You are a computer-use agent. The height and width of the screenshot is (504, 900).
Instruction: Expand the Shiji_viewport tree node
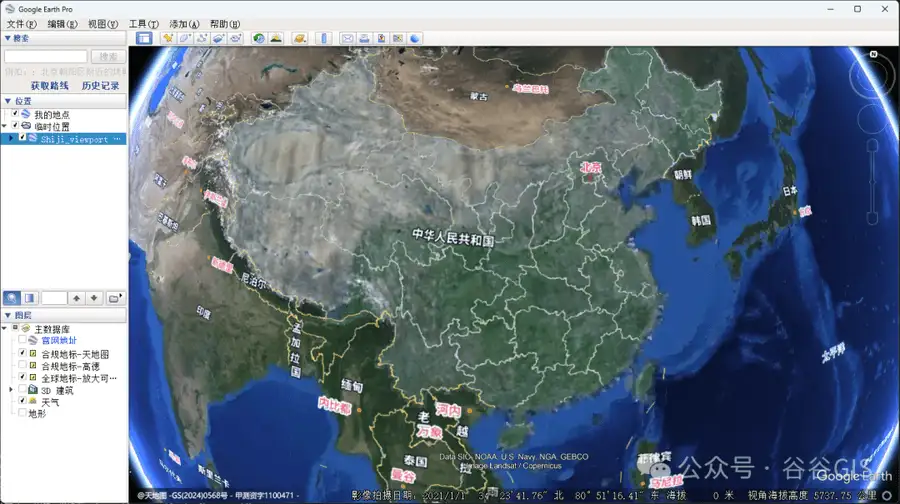[11, 138]
